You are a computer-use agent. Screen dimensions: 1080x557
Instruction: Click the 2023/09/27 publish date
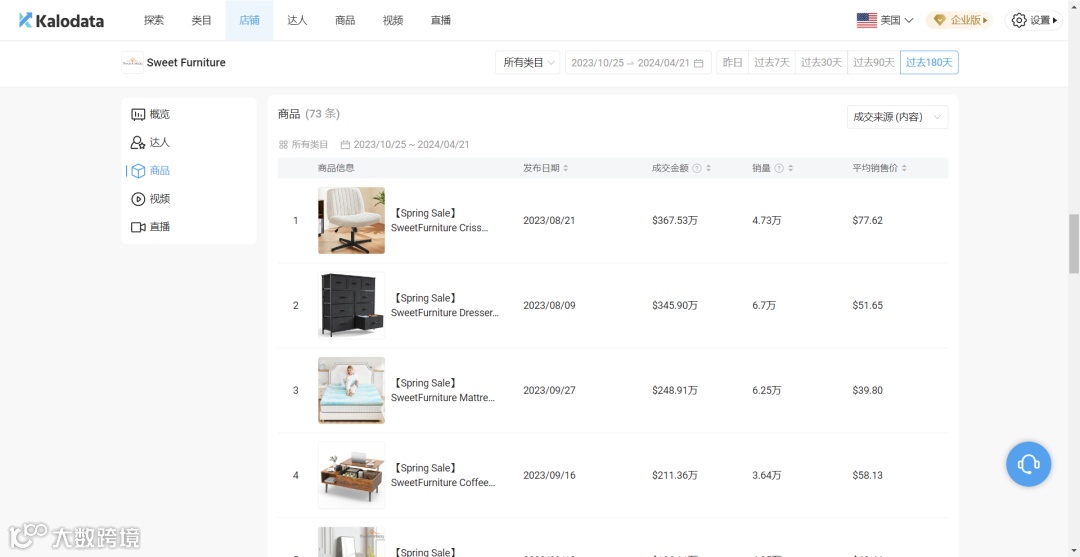pyautogui.click(x=549, y=390)
